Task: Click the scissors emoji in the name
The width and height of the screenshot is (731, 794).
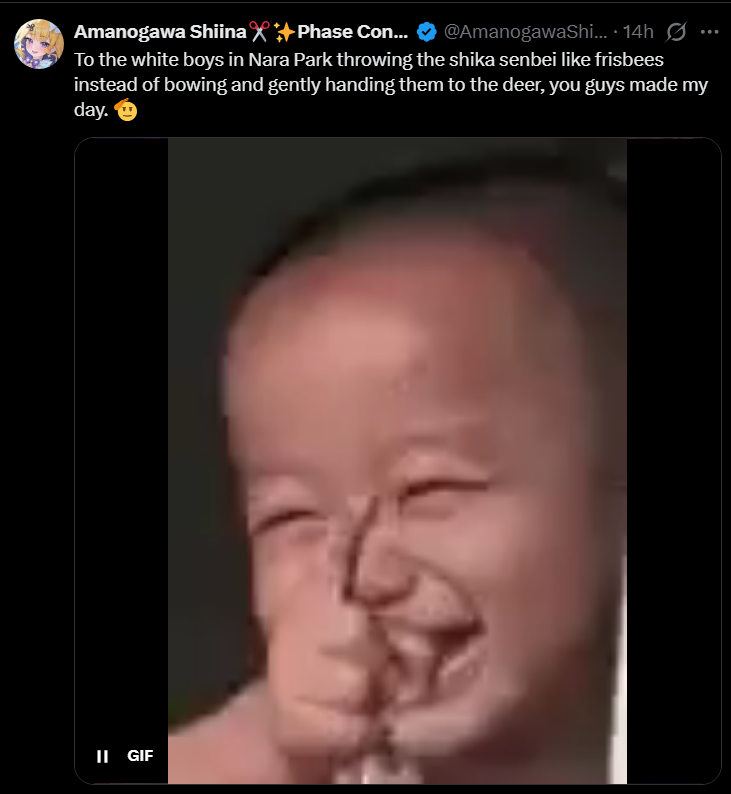Action: [259, 32]
